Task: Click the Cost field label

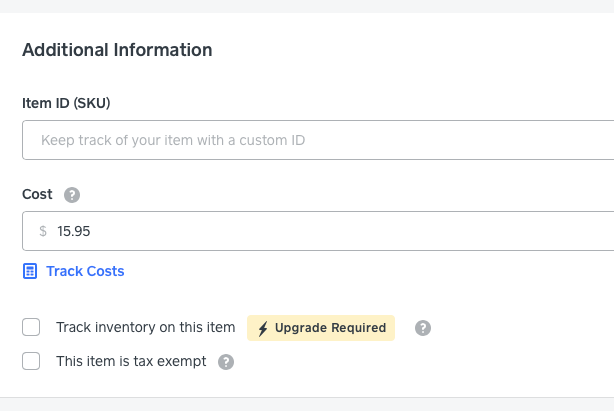Action: [x=38, y=195]
